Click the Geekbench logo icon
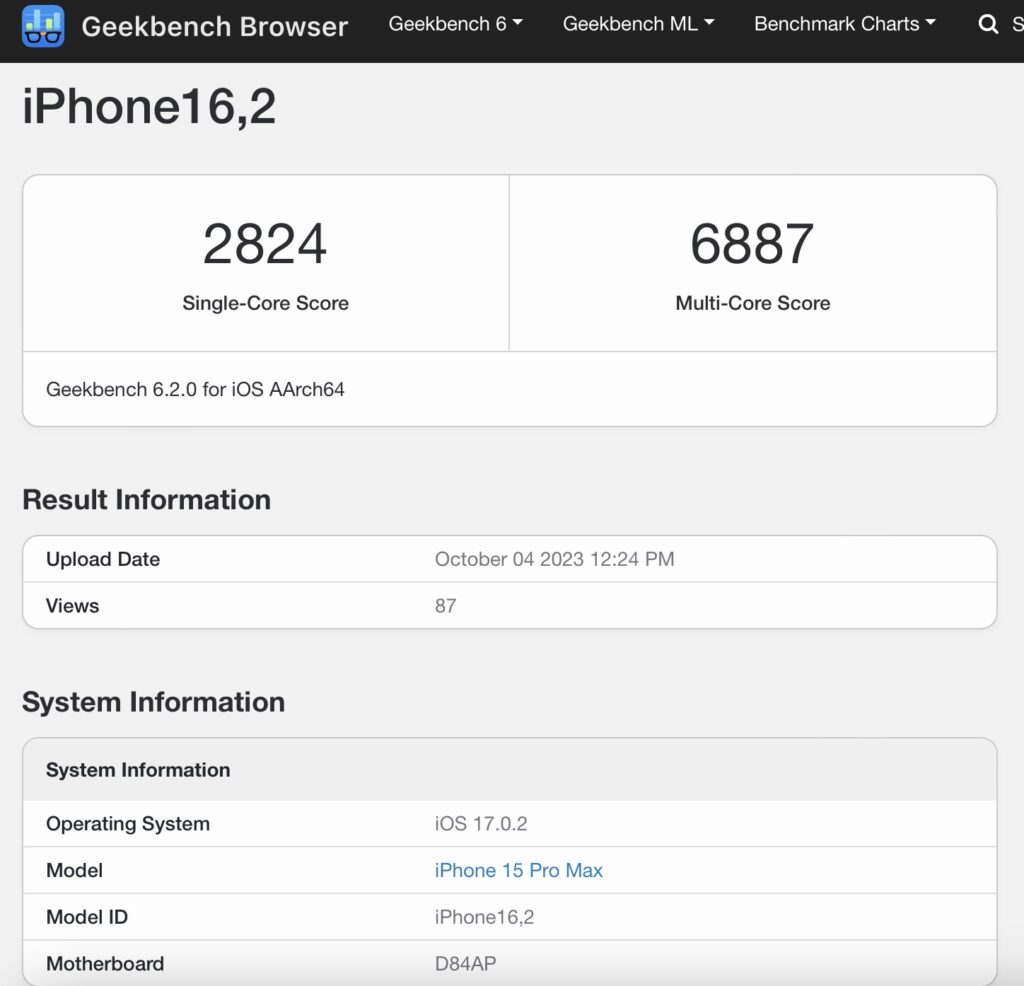 pos(43,26)
